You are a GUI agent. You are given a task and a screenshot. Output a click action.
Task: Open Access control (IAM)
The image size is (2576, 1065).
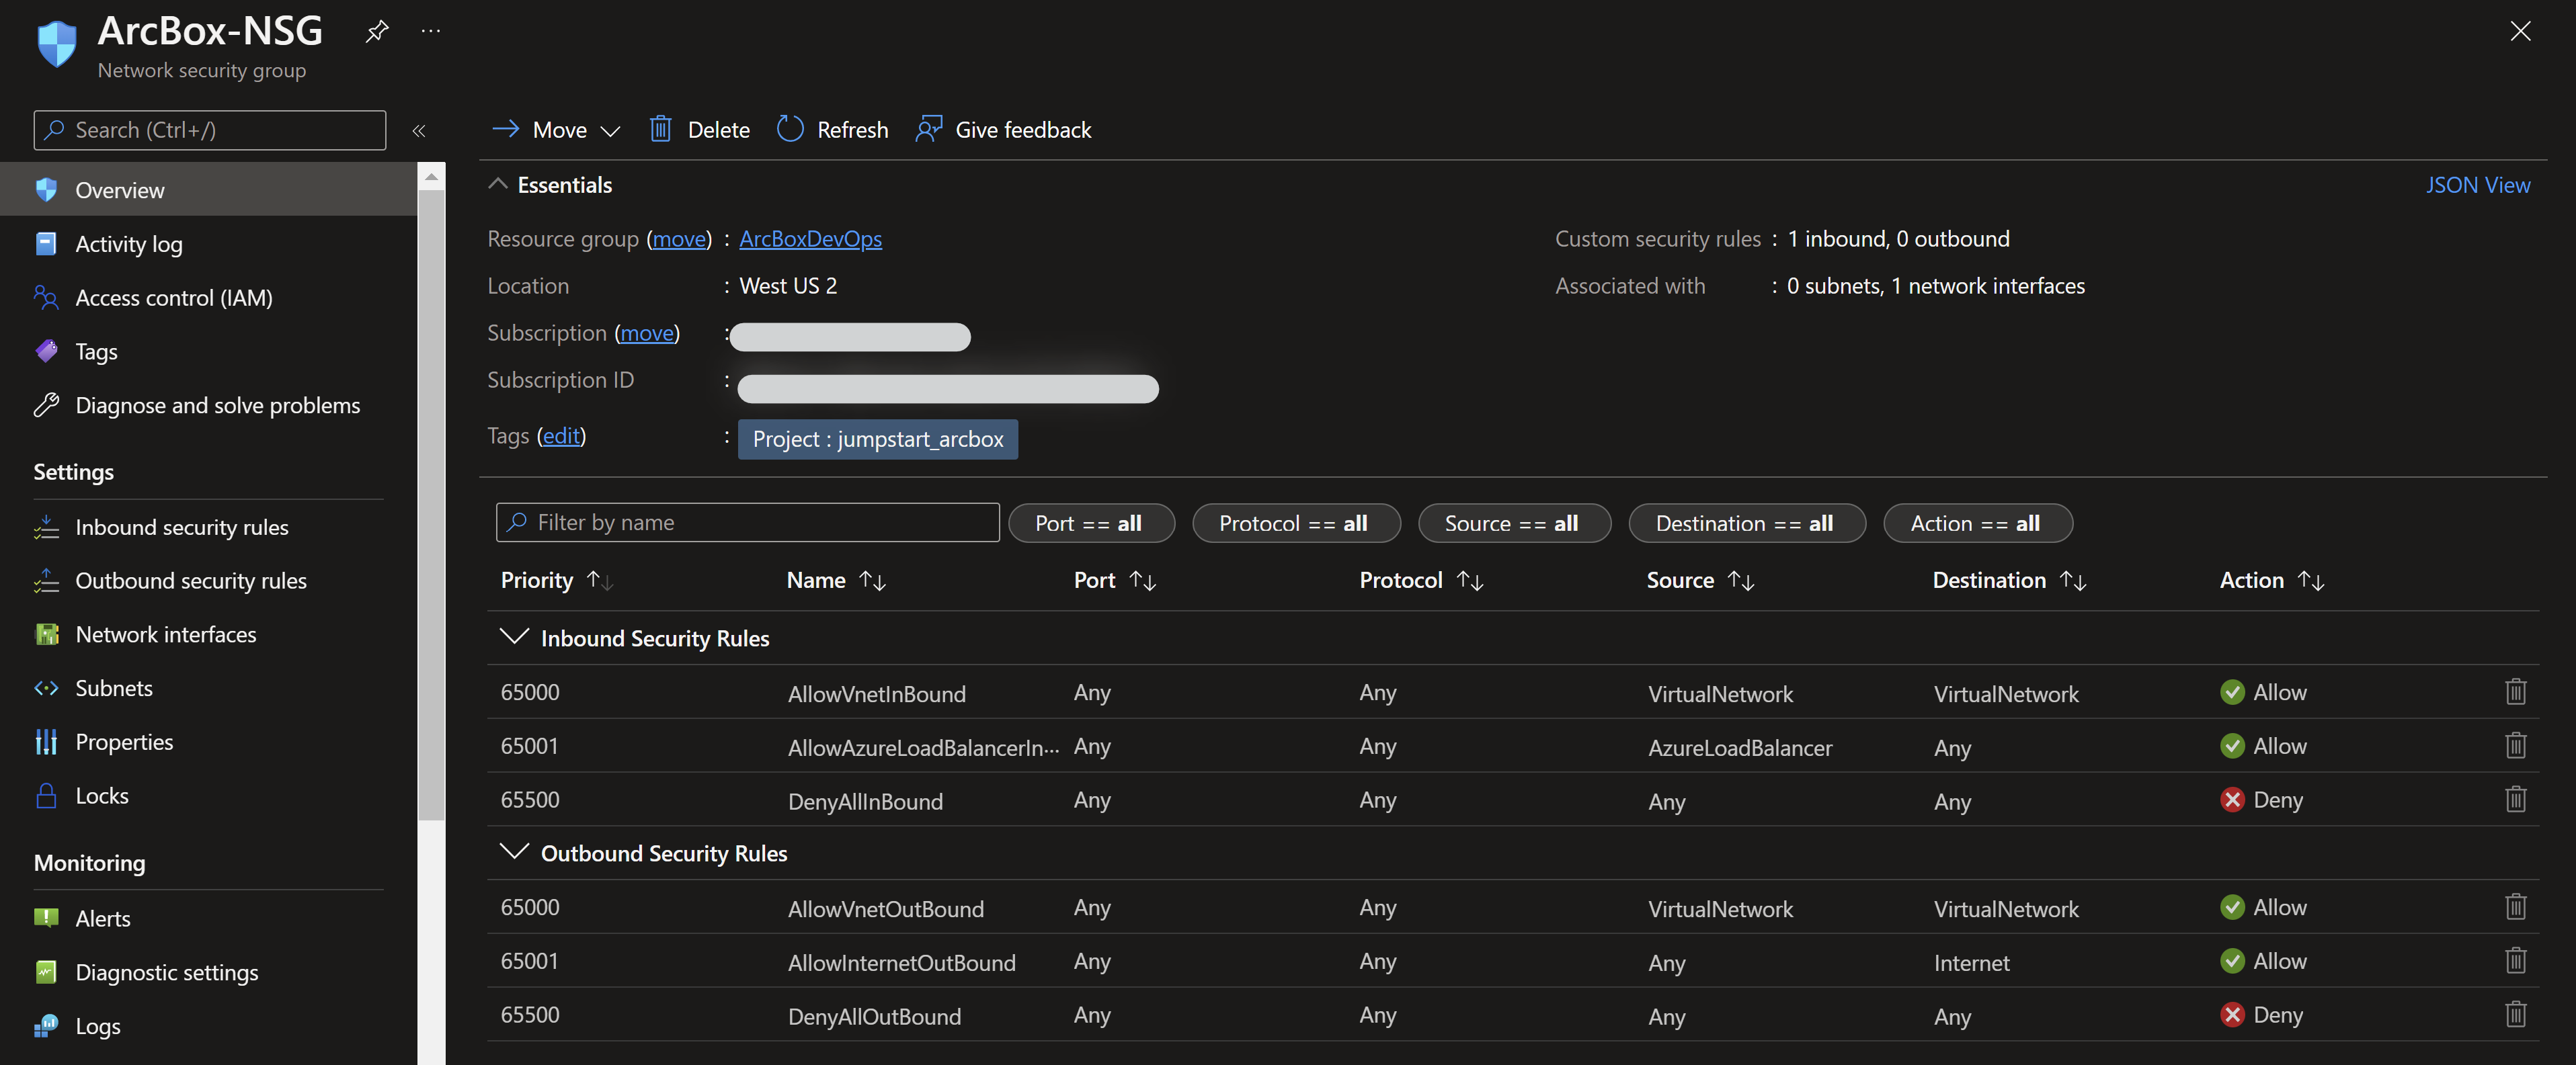(208, 298)
